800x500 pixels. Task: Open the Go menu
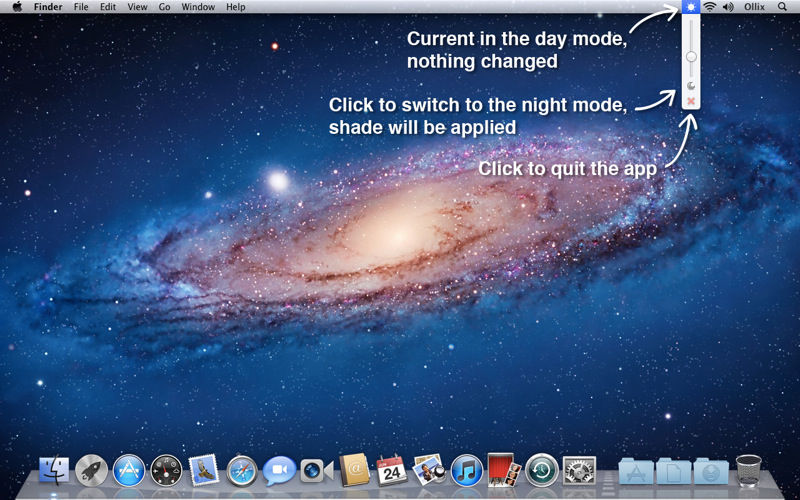click(x=164, y=7)
